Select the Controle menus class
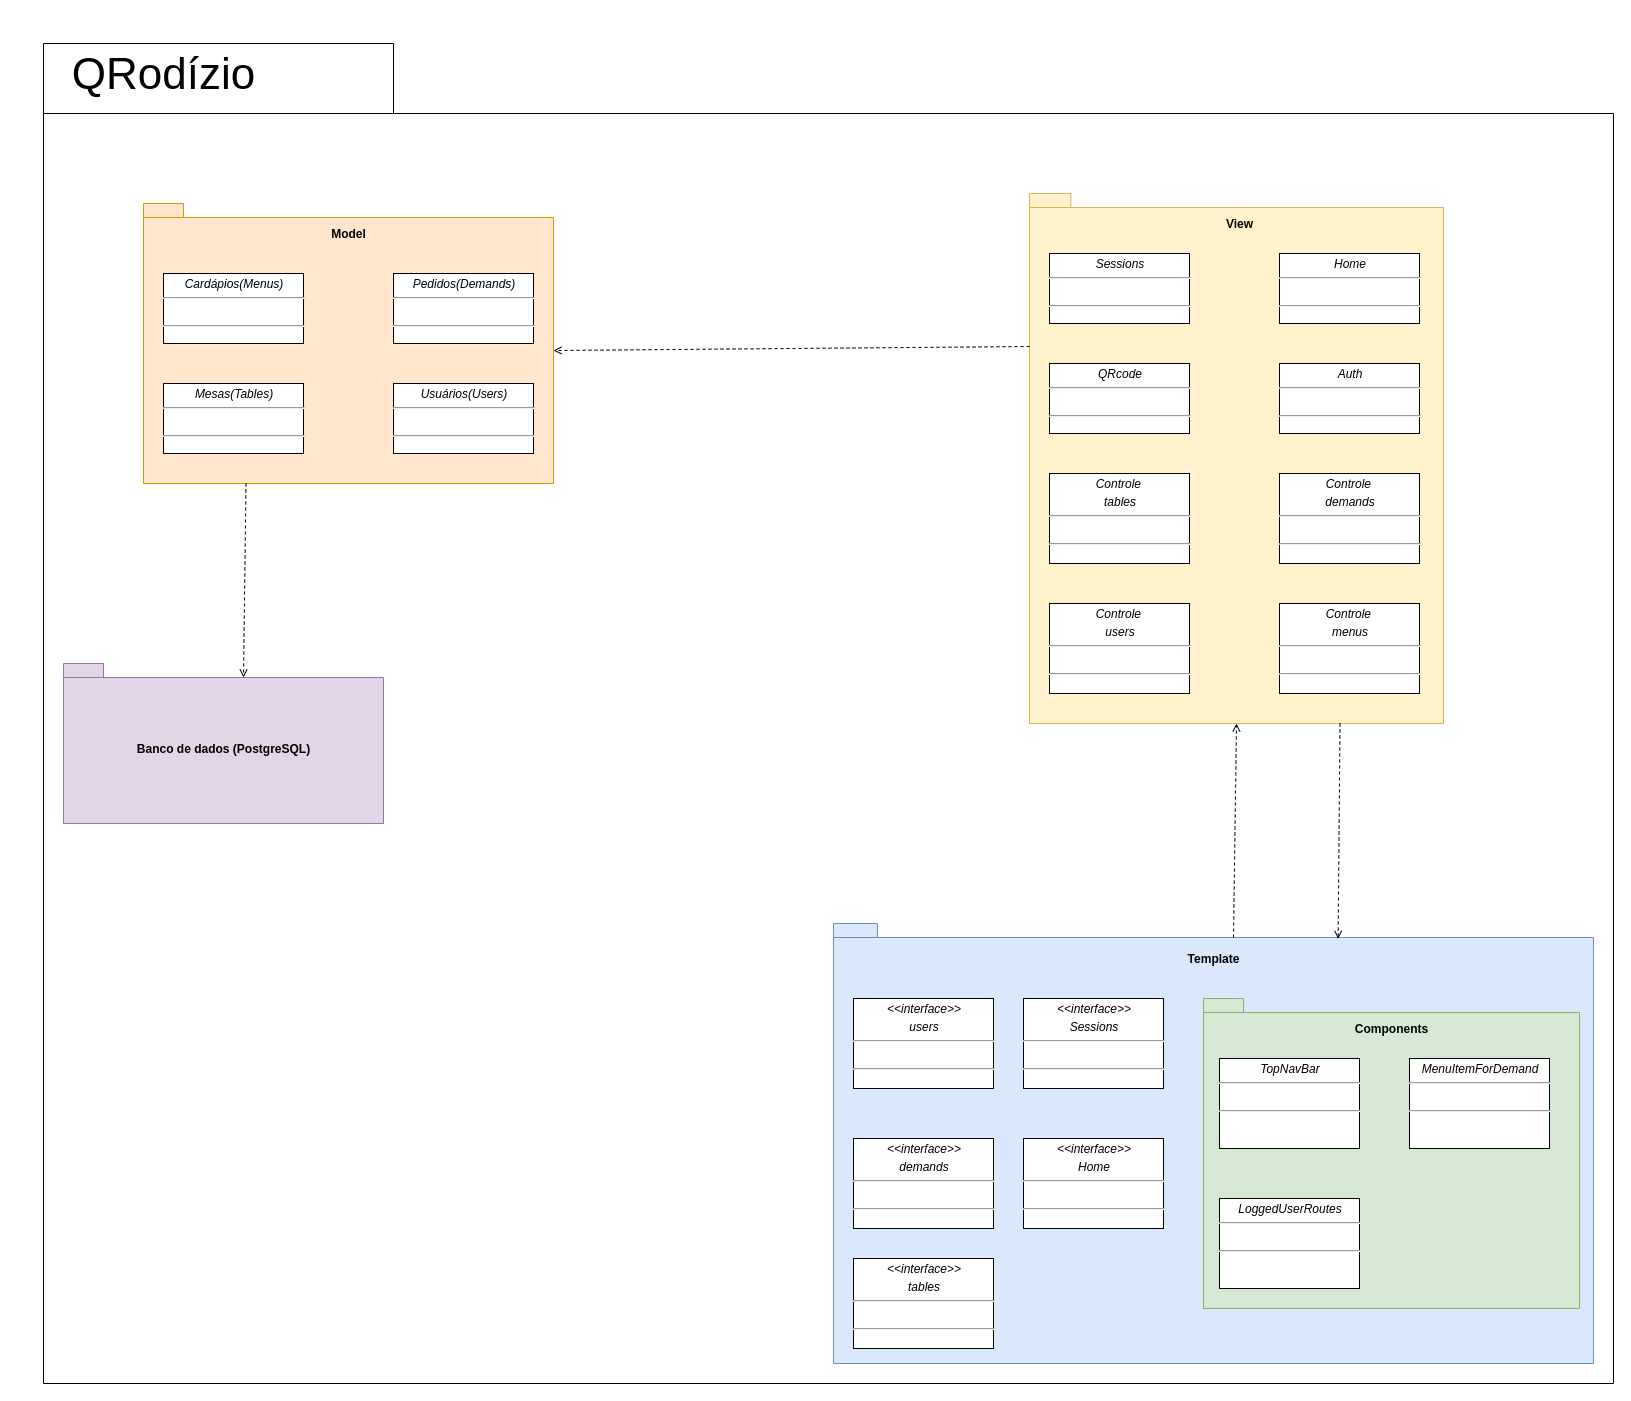This screenshot has height=1401, width=1631. click(x=1349, y=648)
